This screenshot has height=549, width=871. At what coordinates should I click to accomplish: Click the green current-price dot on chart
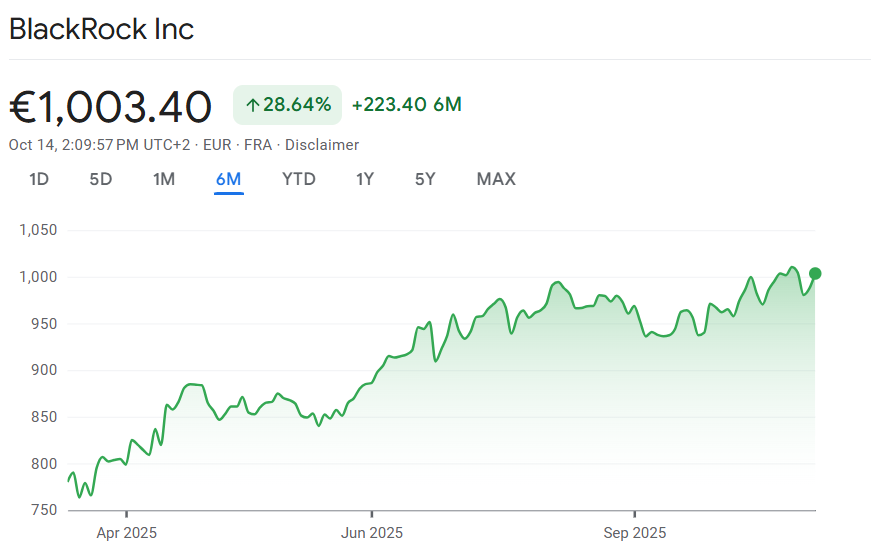pyautogui.click(x=815, y=273)
